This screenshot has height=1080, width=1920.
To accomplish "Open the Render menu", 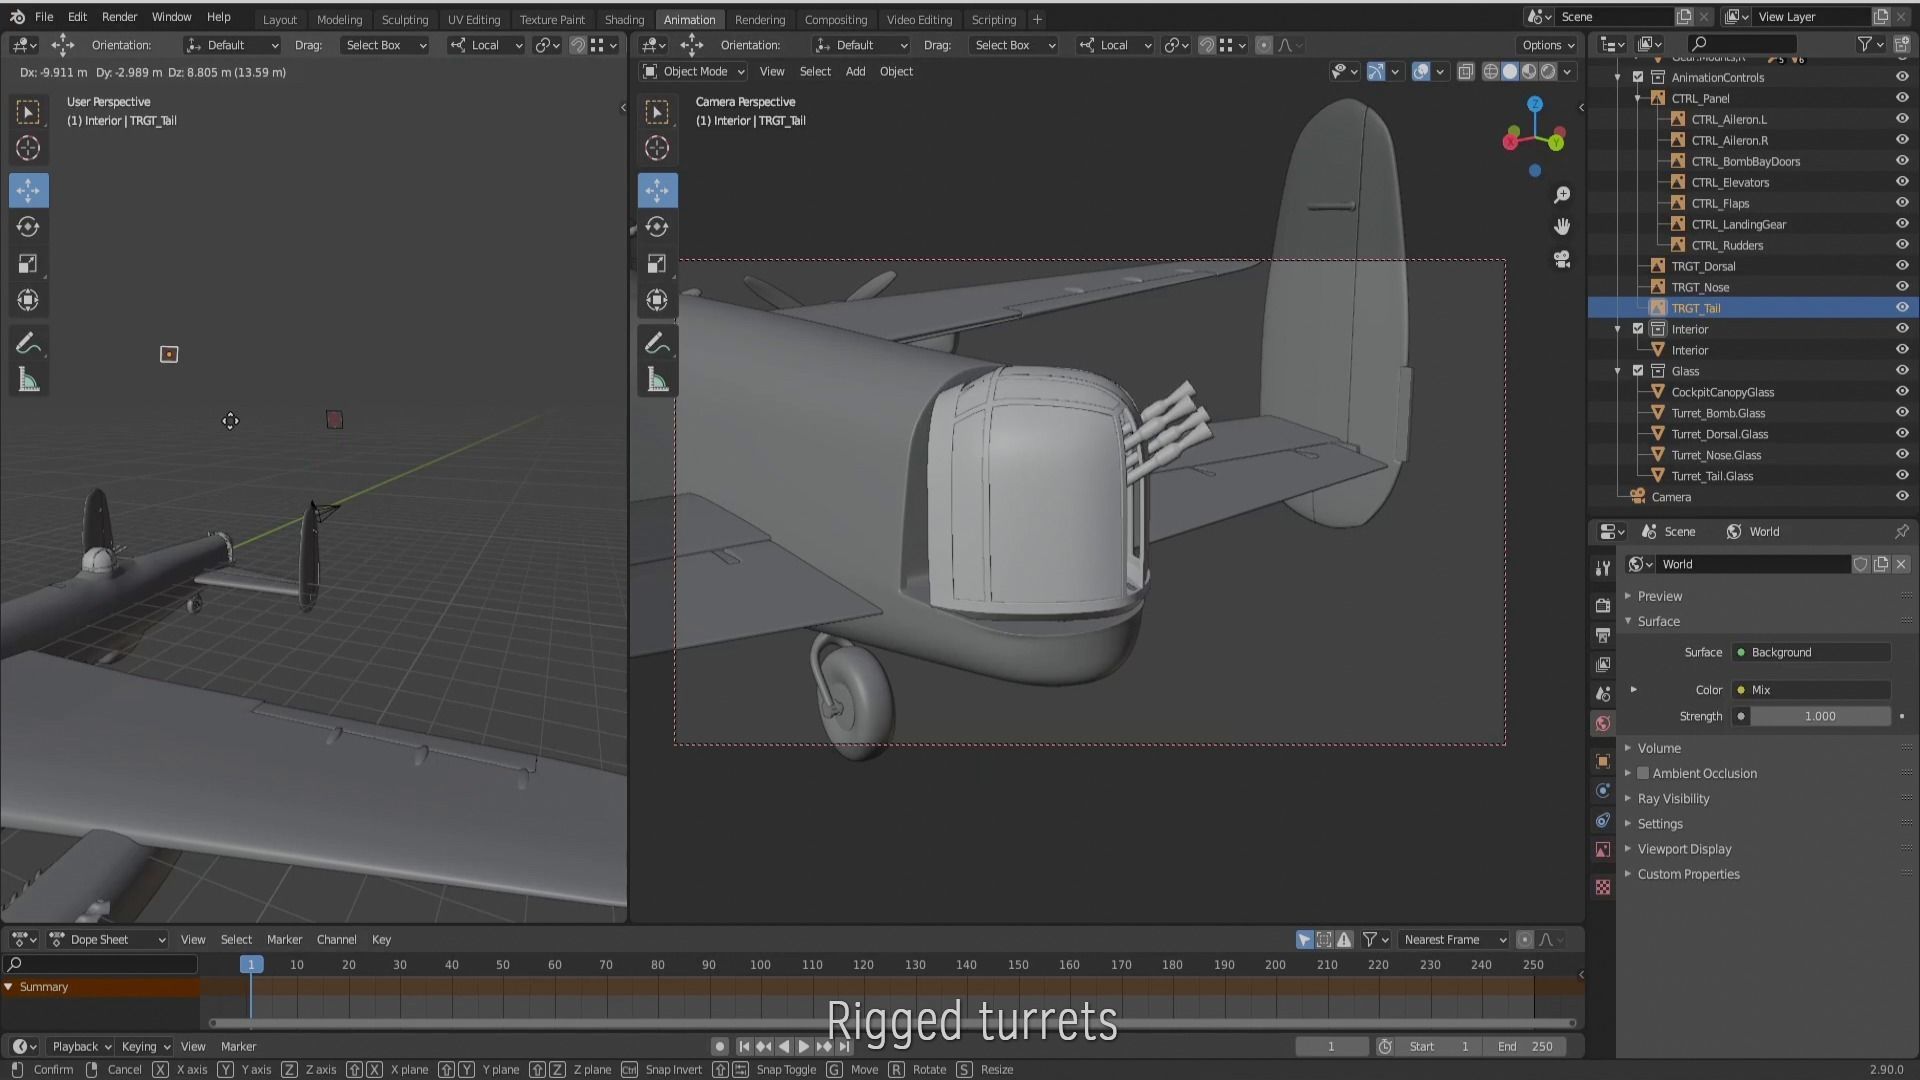I will coord(119,17).
